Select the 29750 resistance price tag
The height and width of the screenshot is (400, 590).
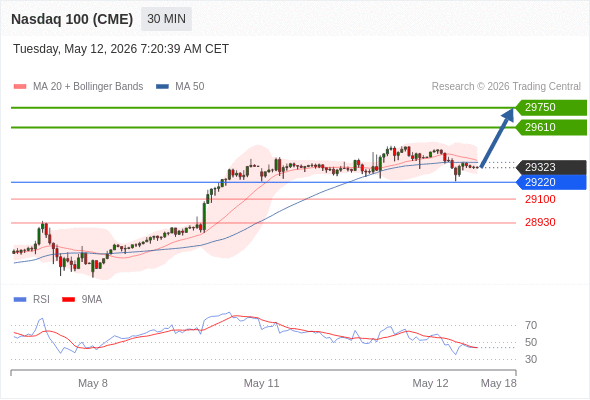(551, 108)
